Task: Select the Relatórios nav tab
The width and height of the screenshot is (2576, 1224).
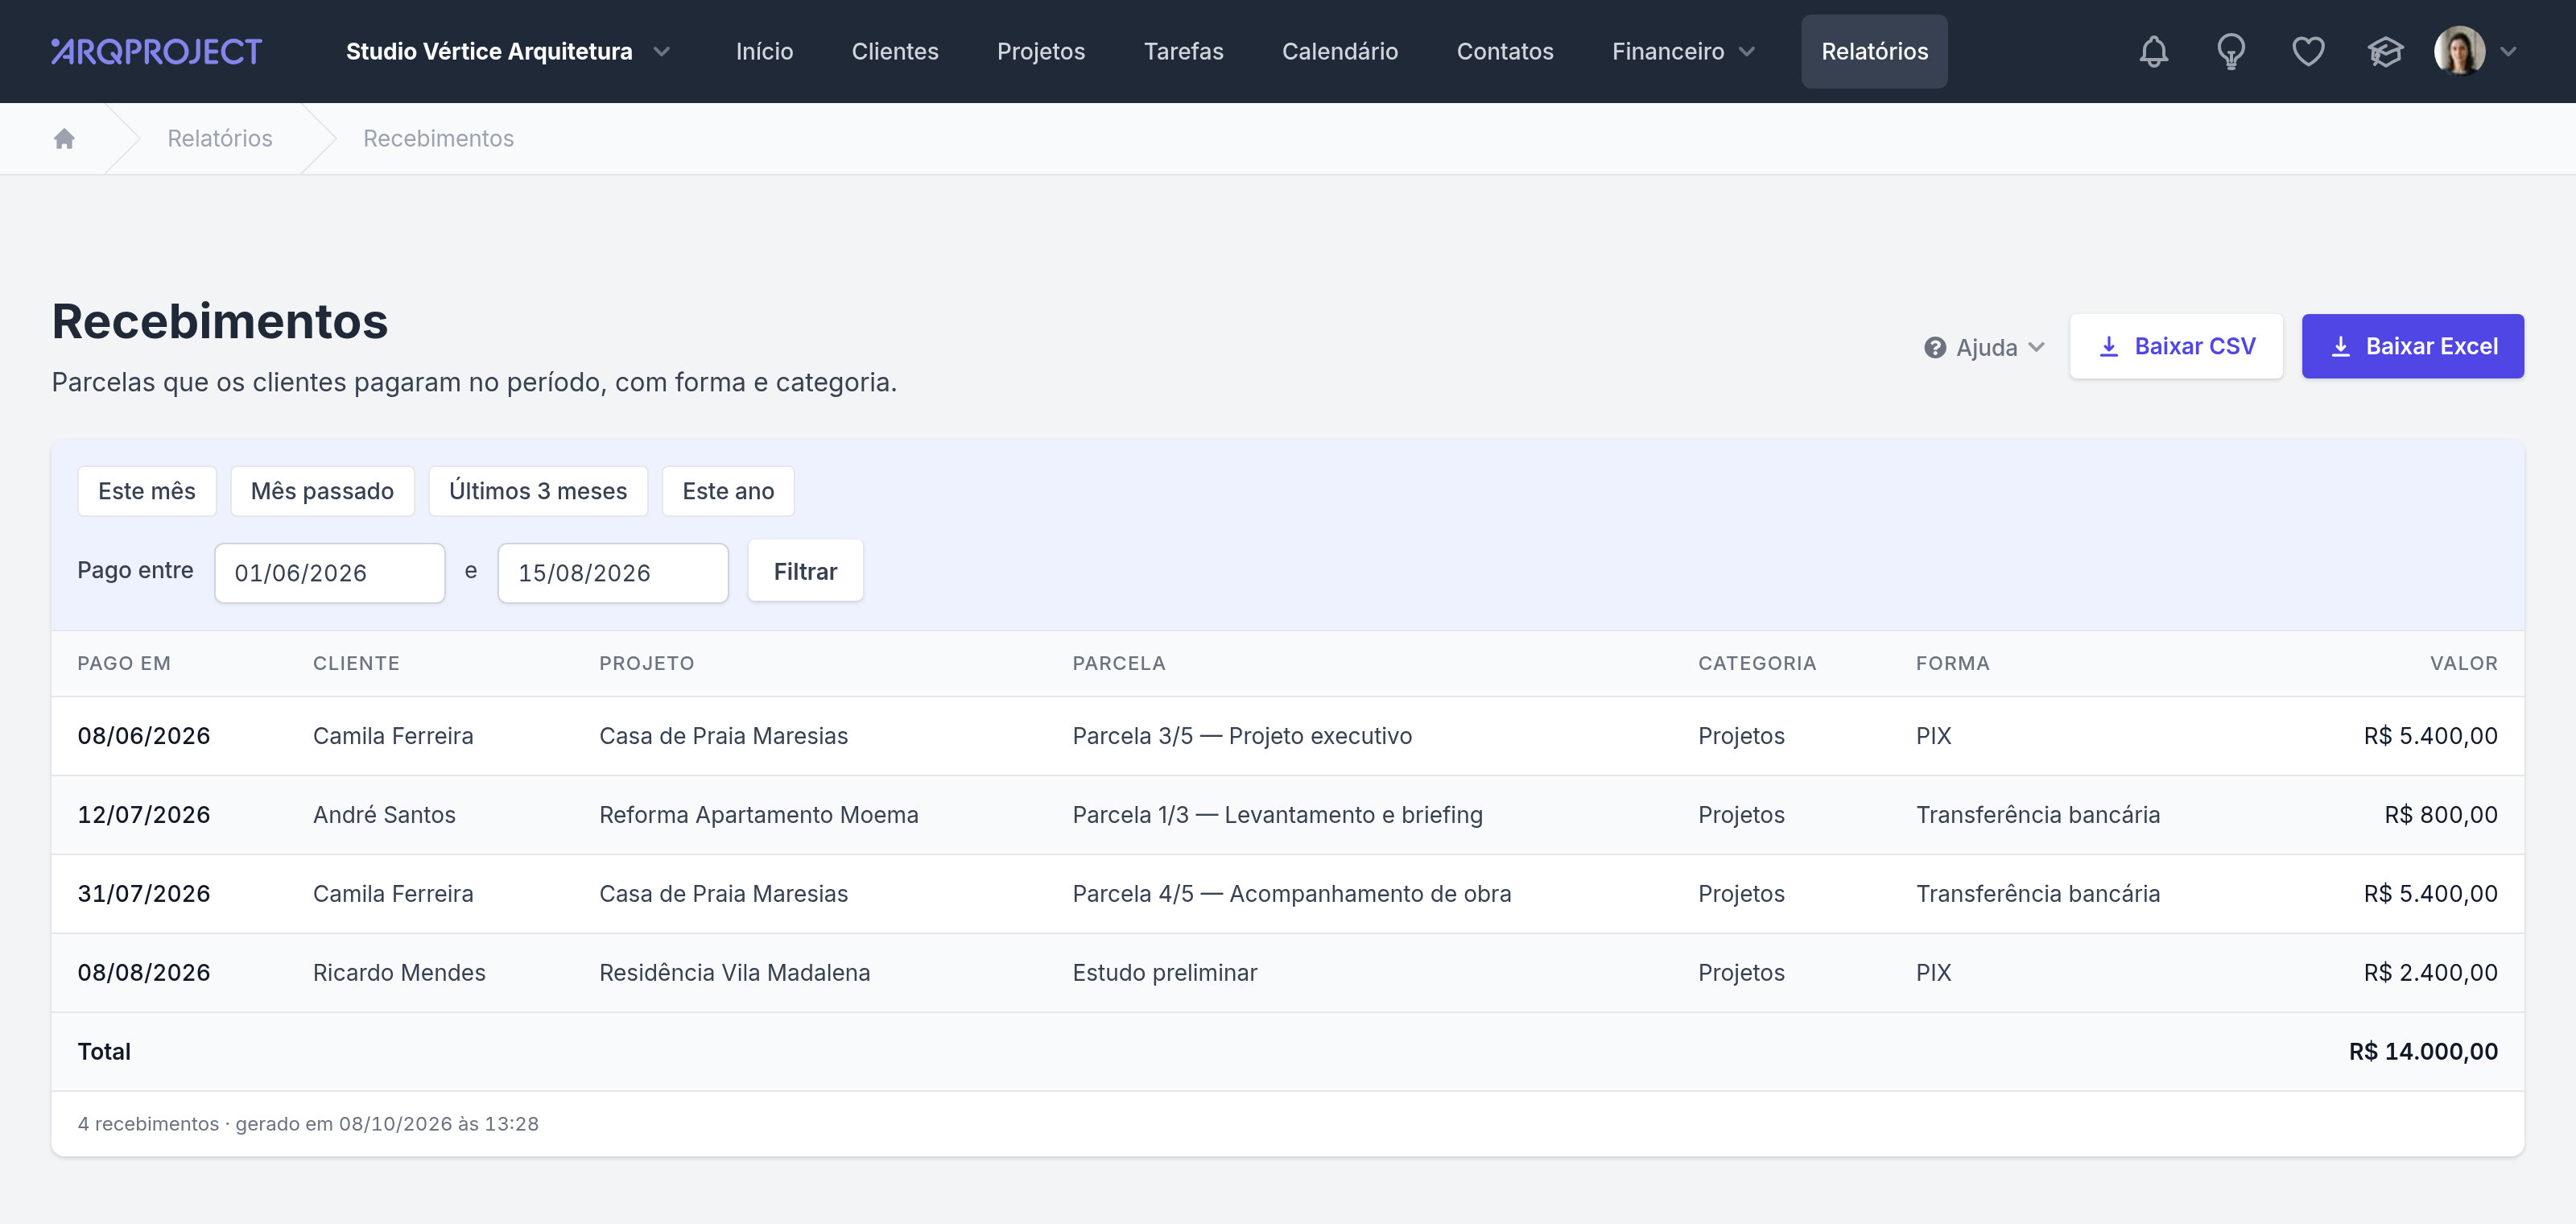Action: (x=1874, y=51)
